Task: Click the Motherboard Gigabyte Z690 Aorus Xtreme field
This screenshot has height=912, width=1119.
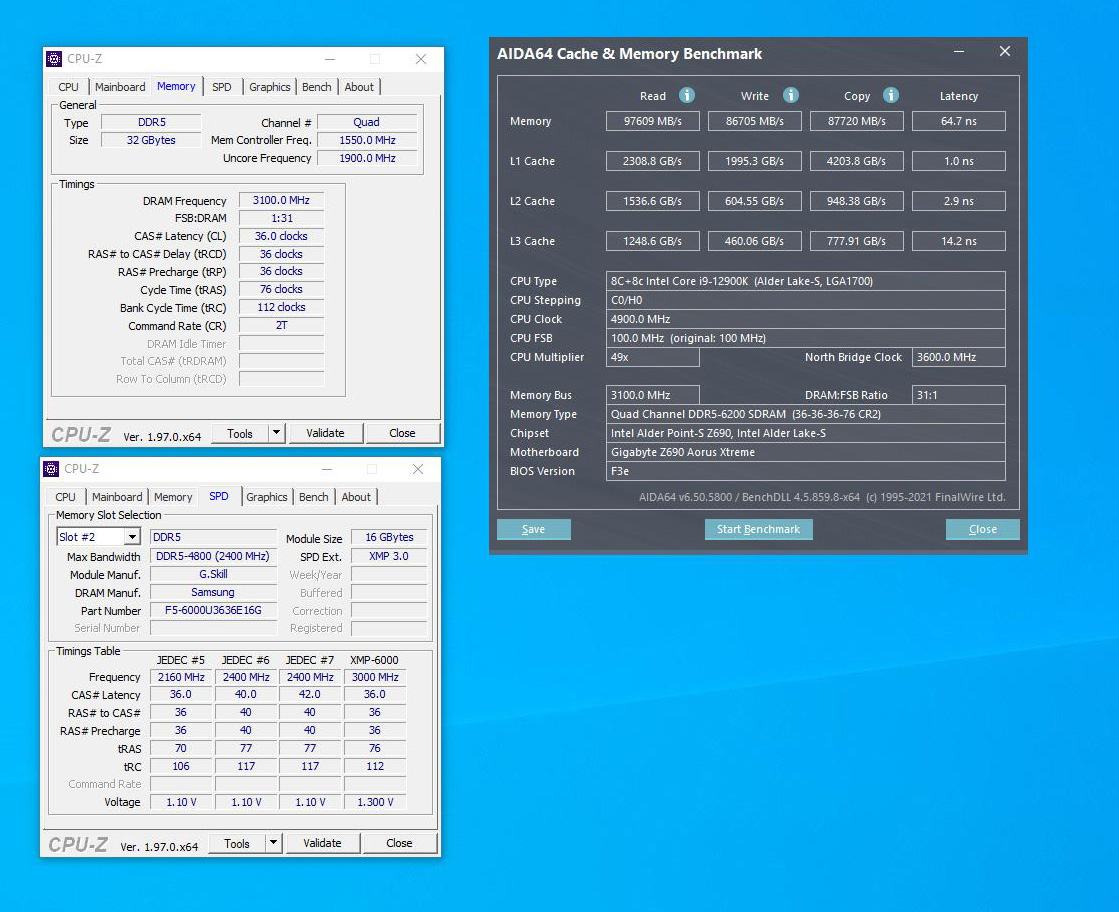Action: coord(806,452)
